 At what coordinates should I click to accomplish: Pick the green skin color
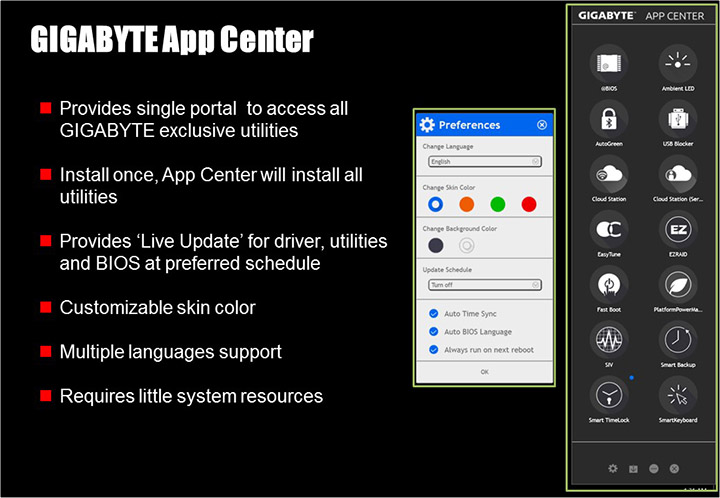point(498,204)
